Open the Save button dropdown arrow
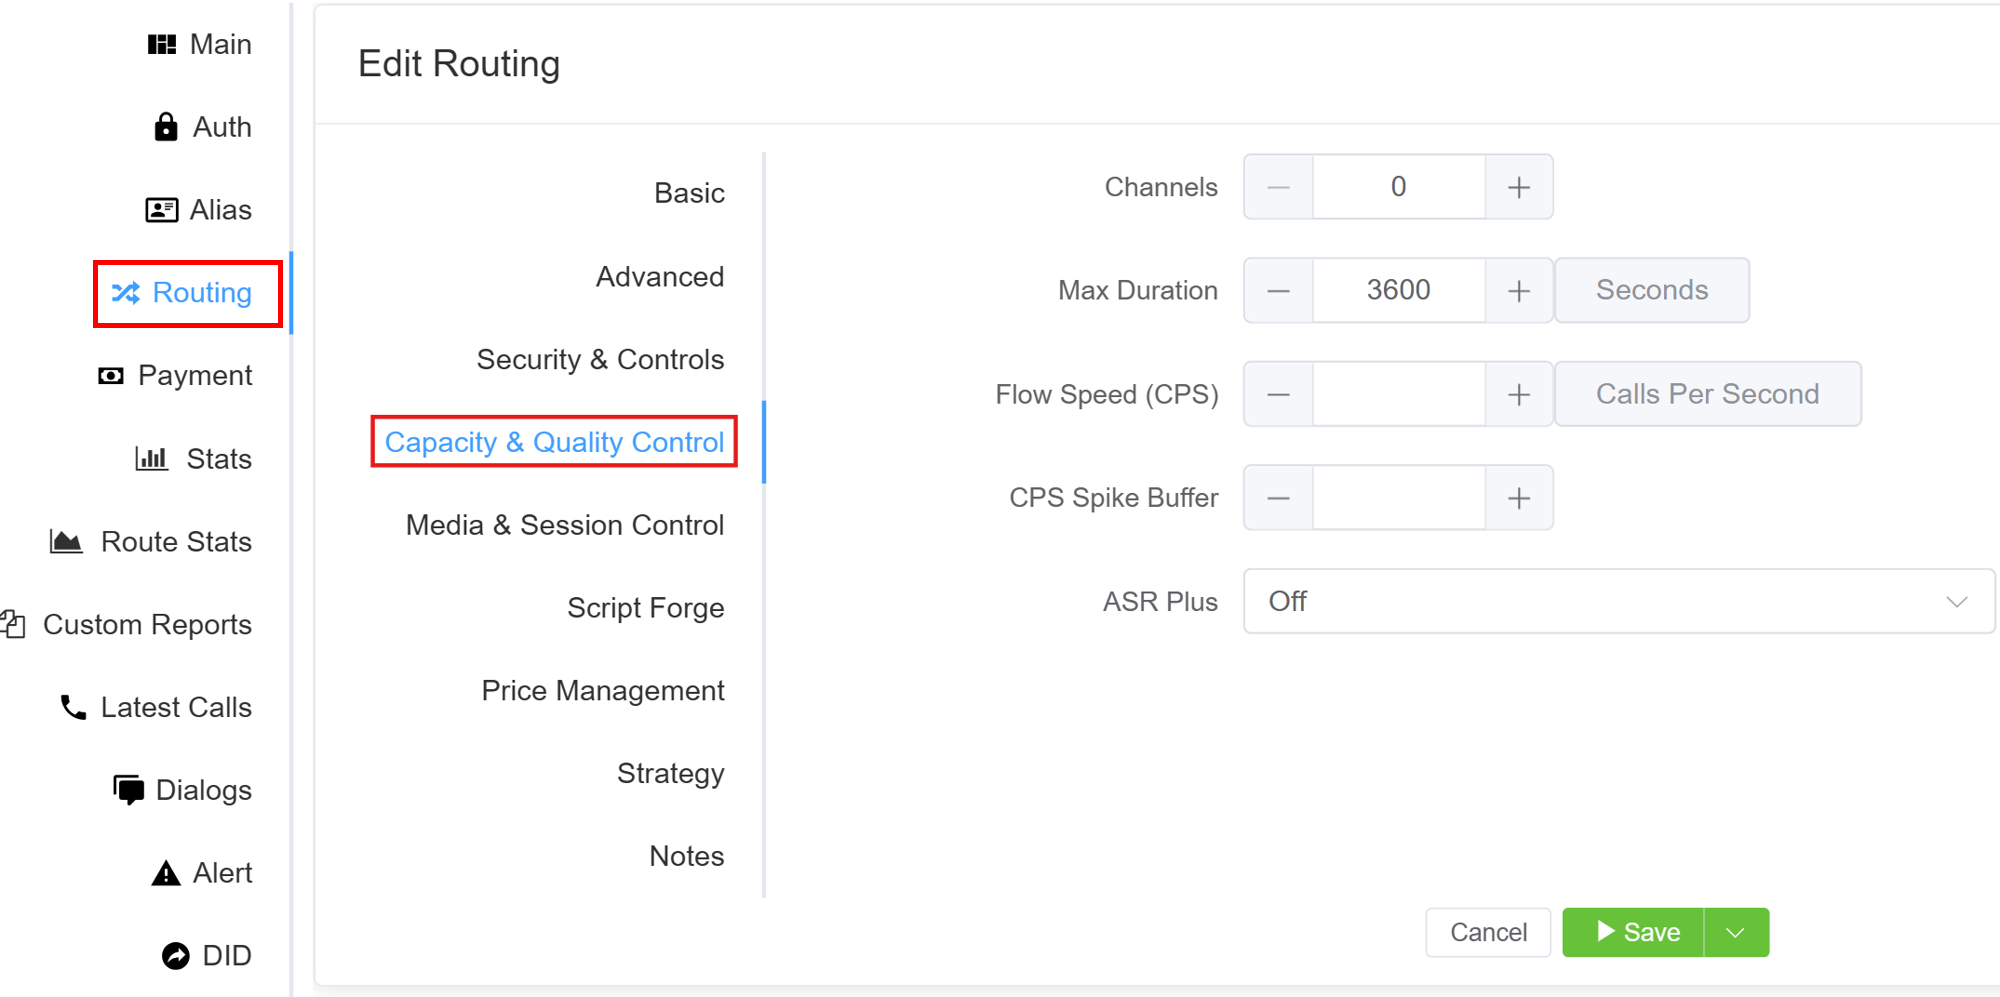The image size is (2000, 997). tap(1735, 933)
